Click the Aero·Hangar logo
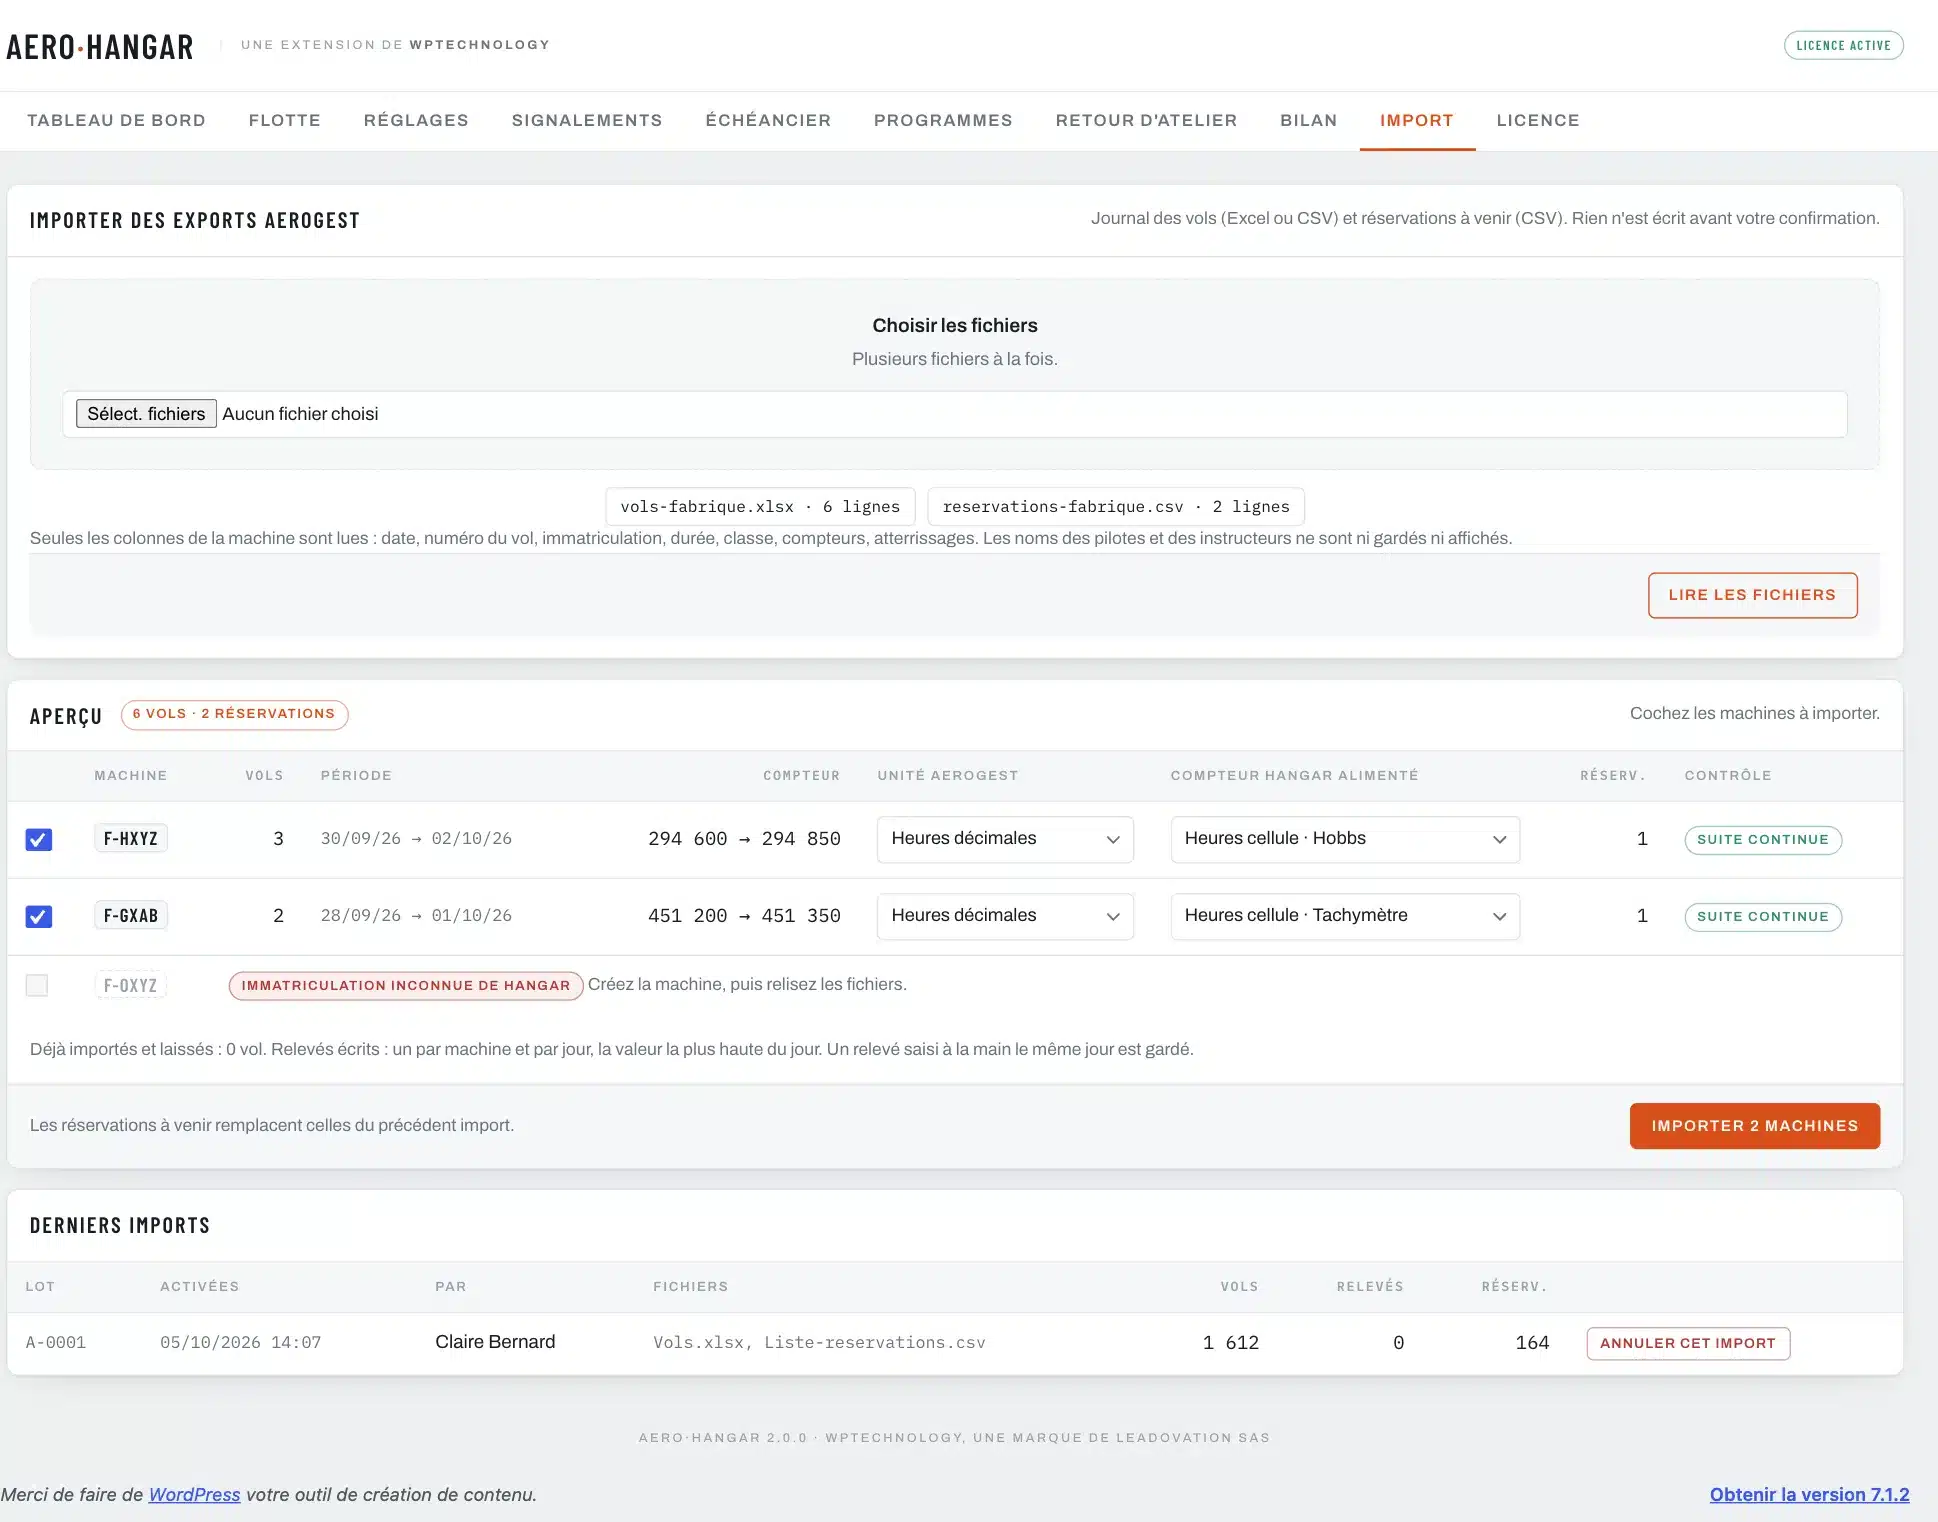This screenshot has width=1938, height=1522. coord(100,46)
